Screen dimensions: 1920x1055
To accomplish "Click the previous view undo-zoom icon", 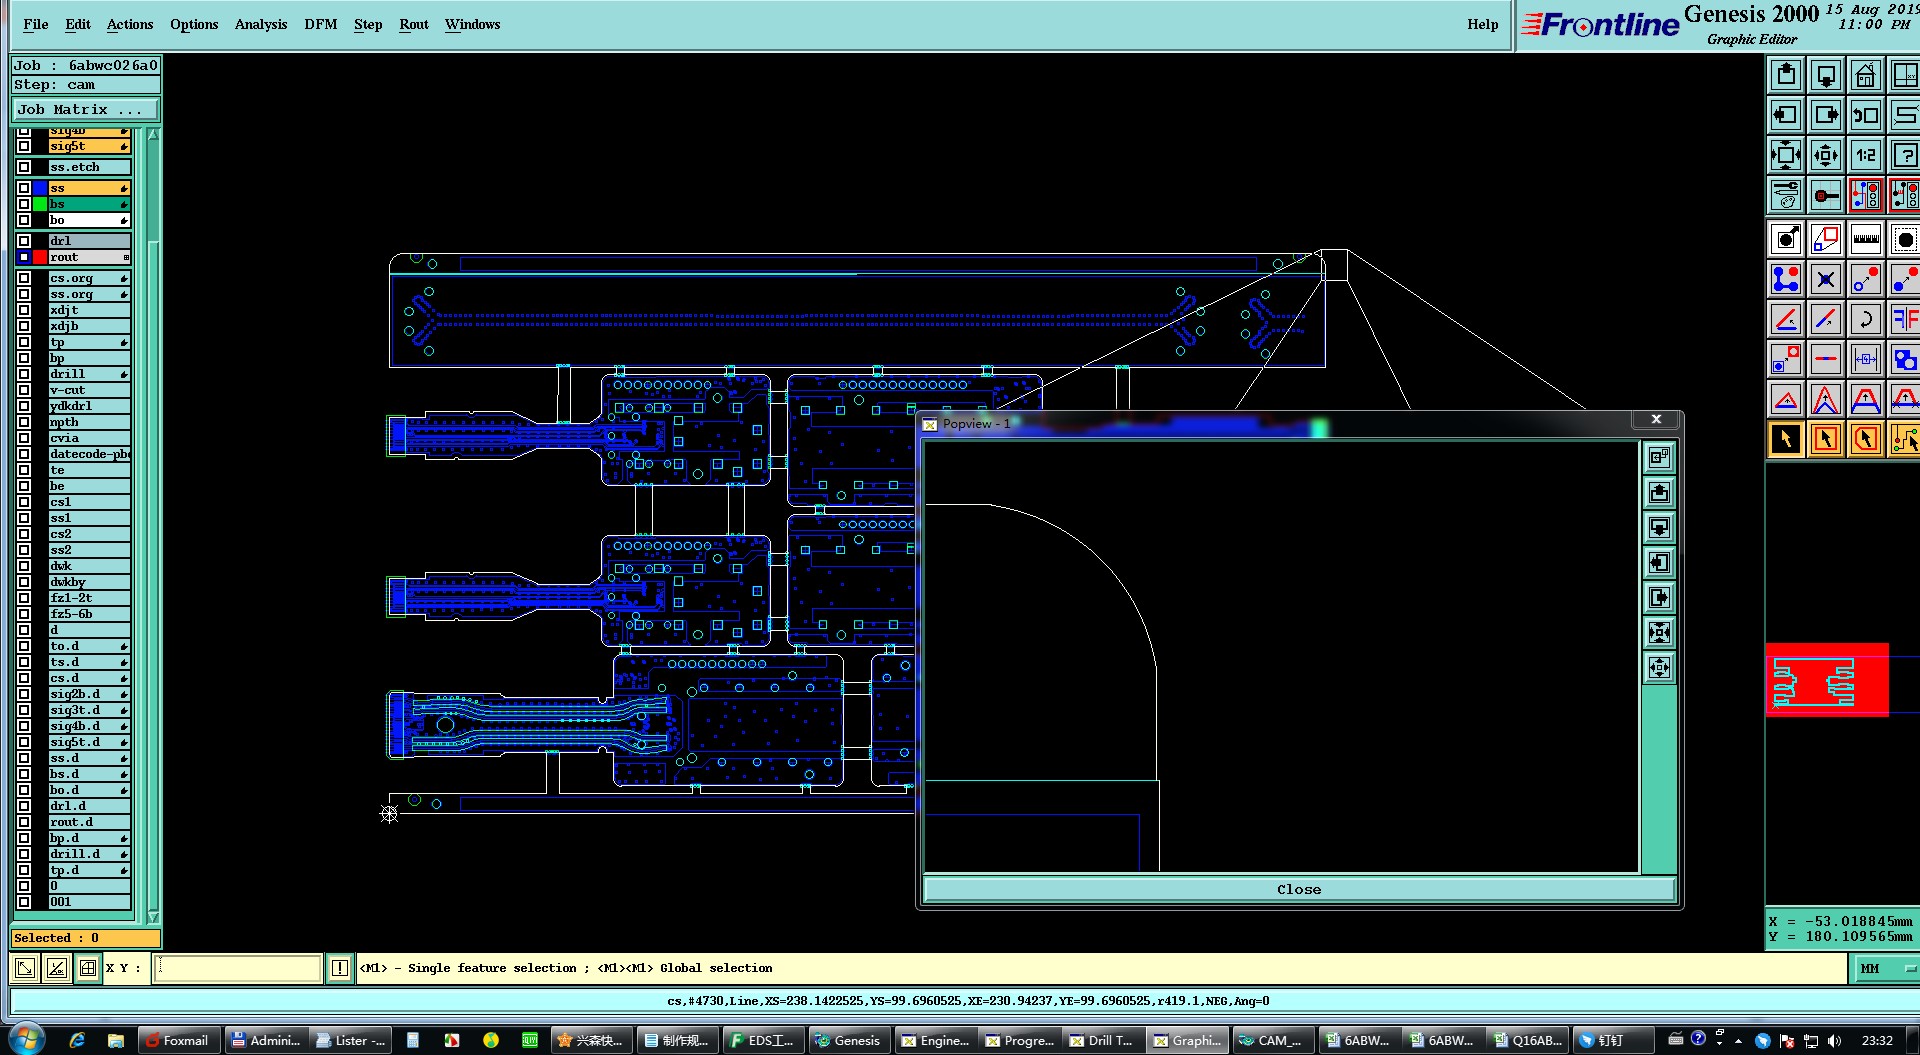I will coord(1866,115).
